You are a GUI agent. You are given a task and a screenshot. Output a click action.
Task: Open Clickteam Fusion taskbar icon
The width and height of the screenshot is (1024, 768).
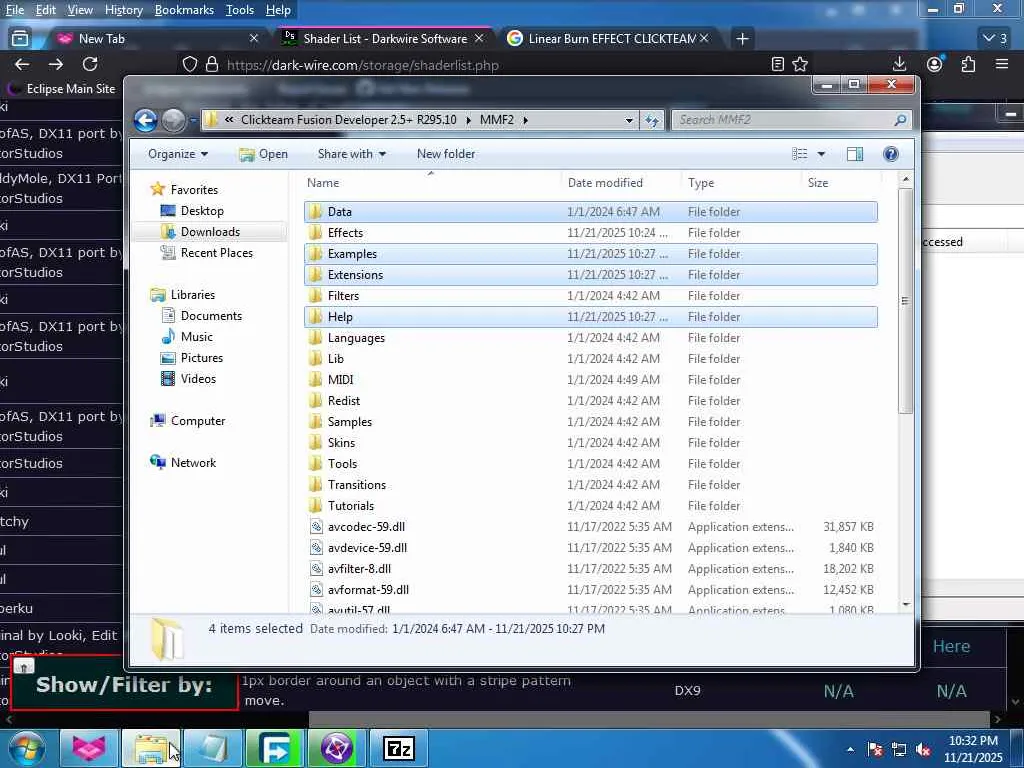(x=274, y=748)
